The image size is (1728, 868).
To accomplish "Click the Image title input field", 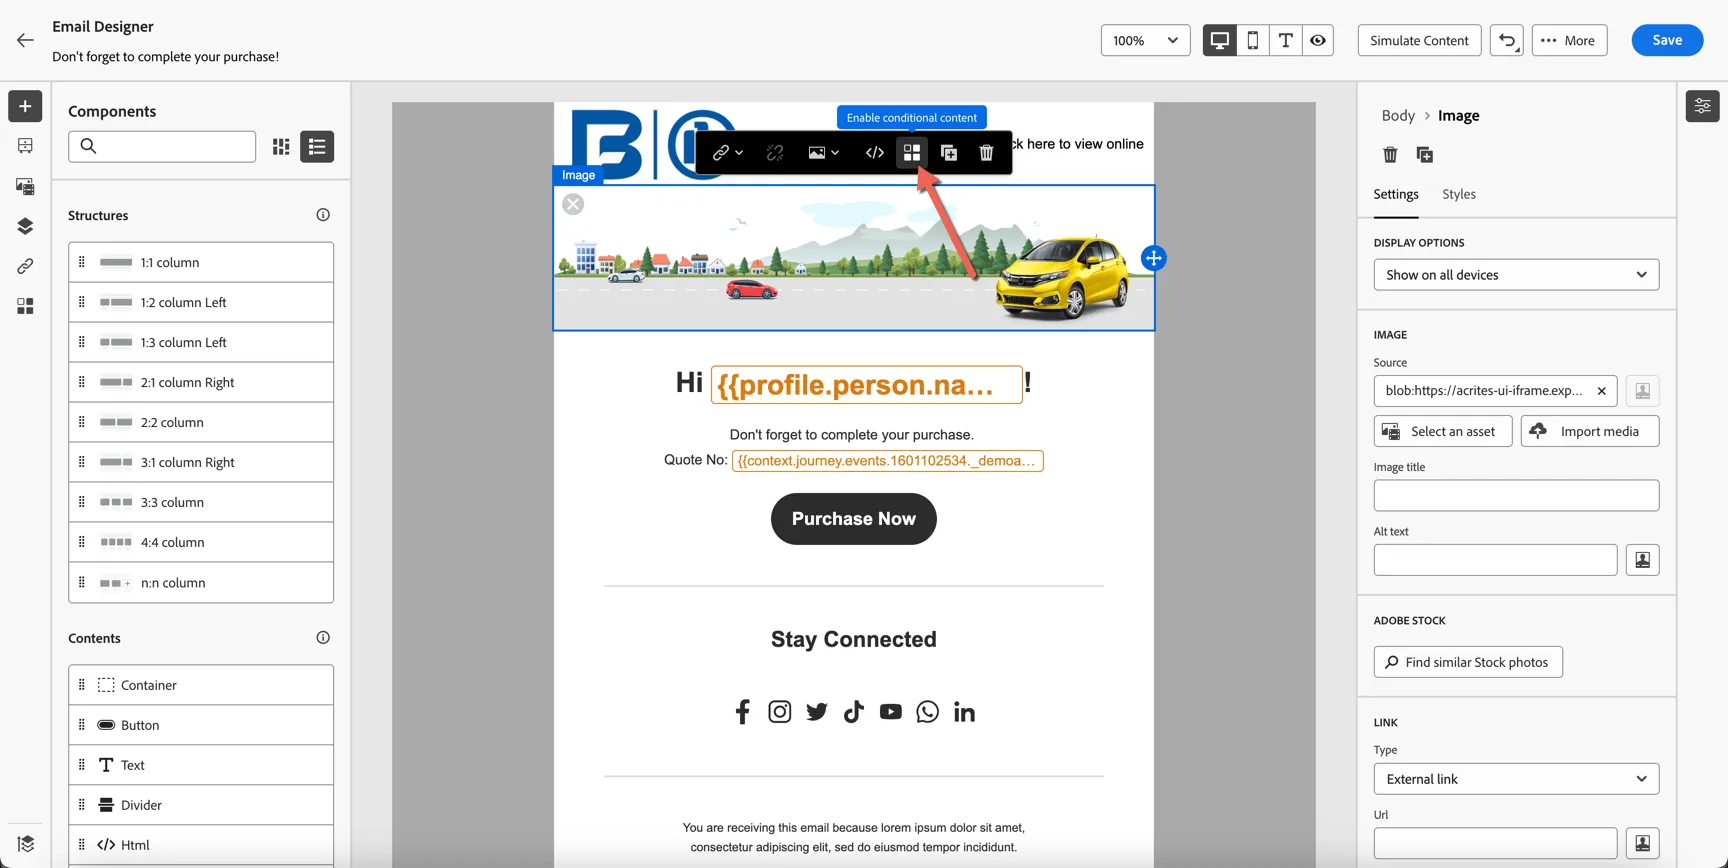I will (x=1516, y=496).
